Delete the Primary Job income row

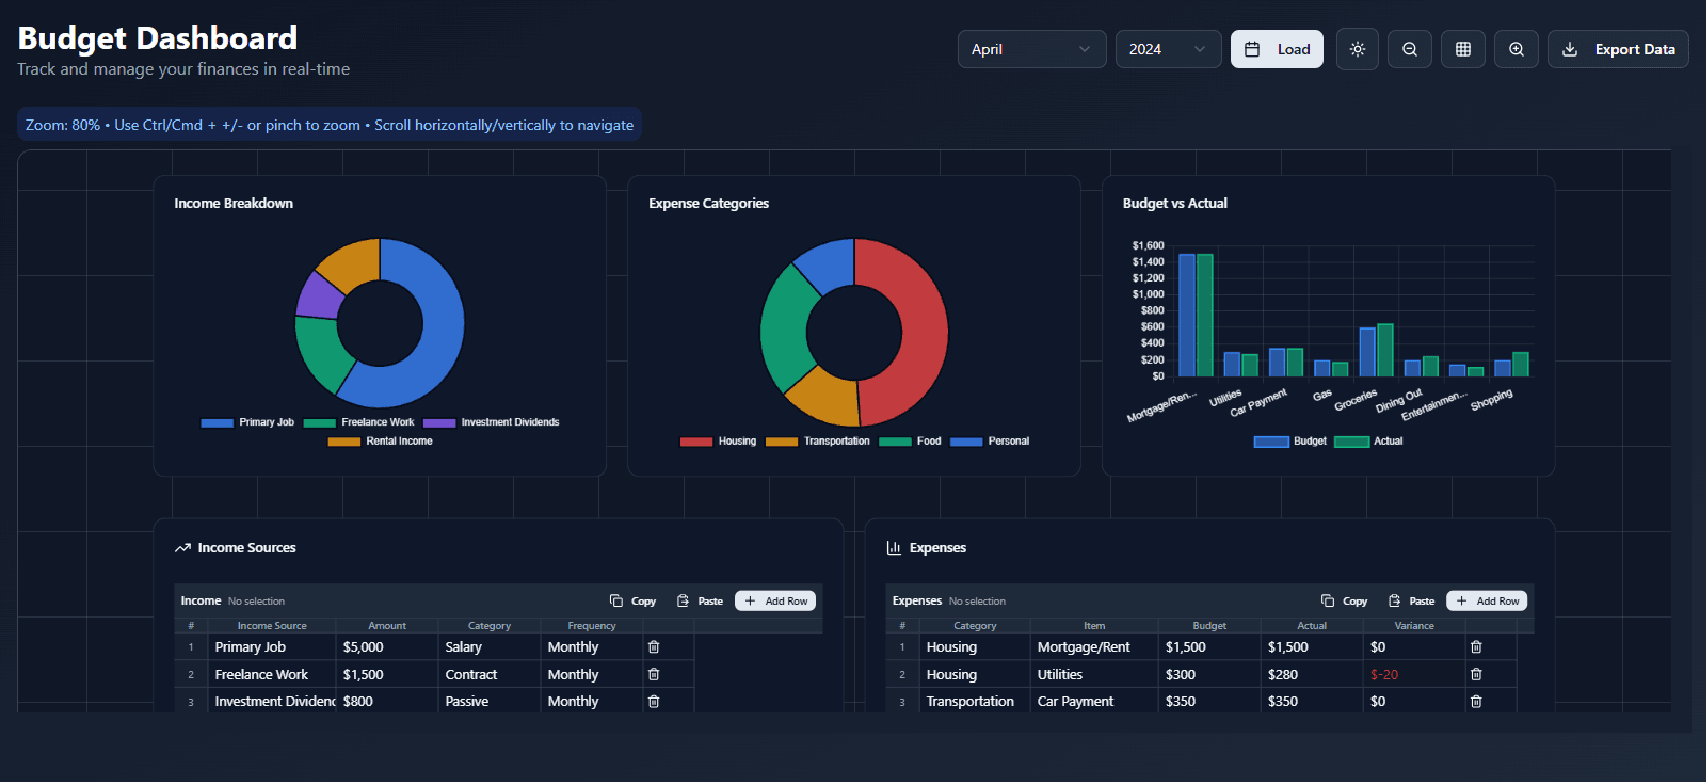654,647
